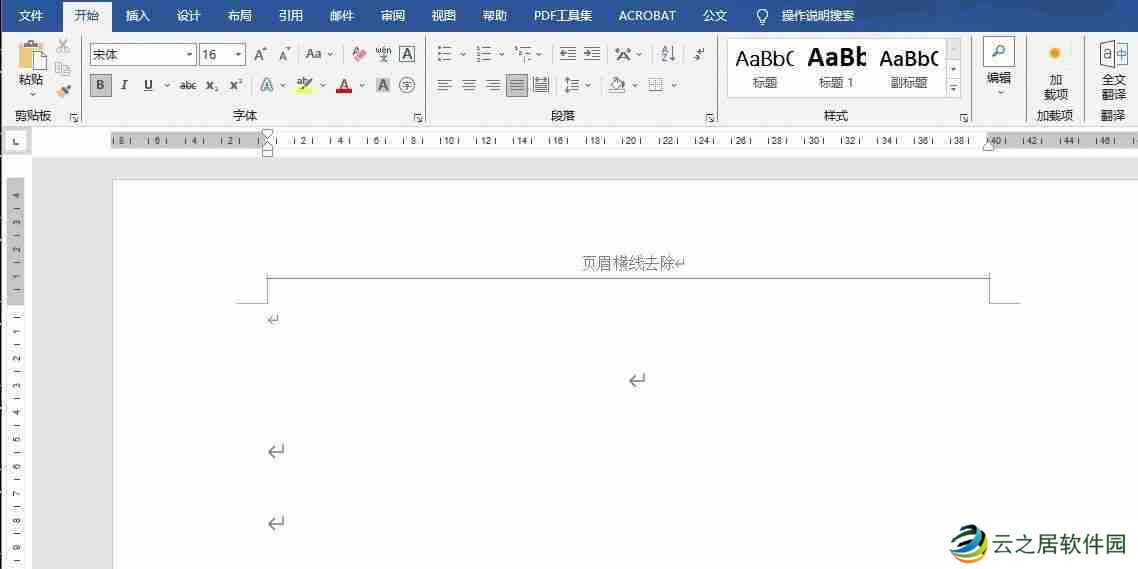Decrease font size with shrink icon
This screenshot has width=1138, height=569.
click(284, 54)
